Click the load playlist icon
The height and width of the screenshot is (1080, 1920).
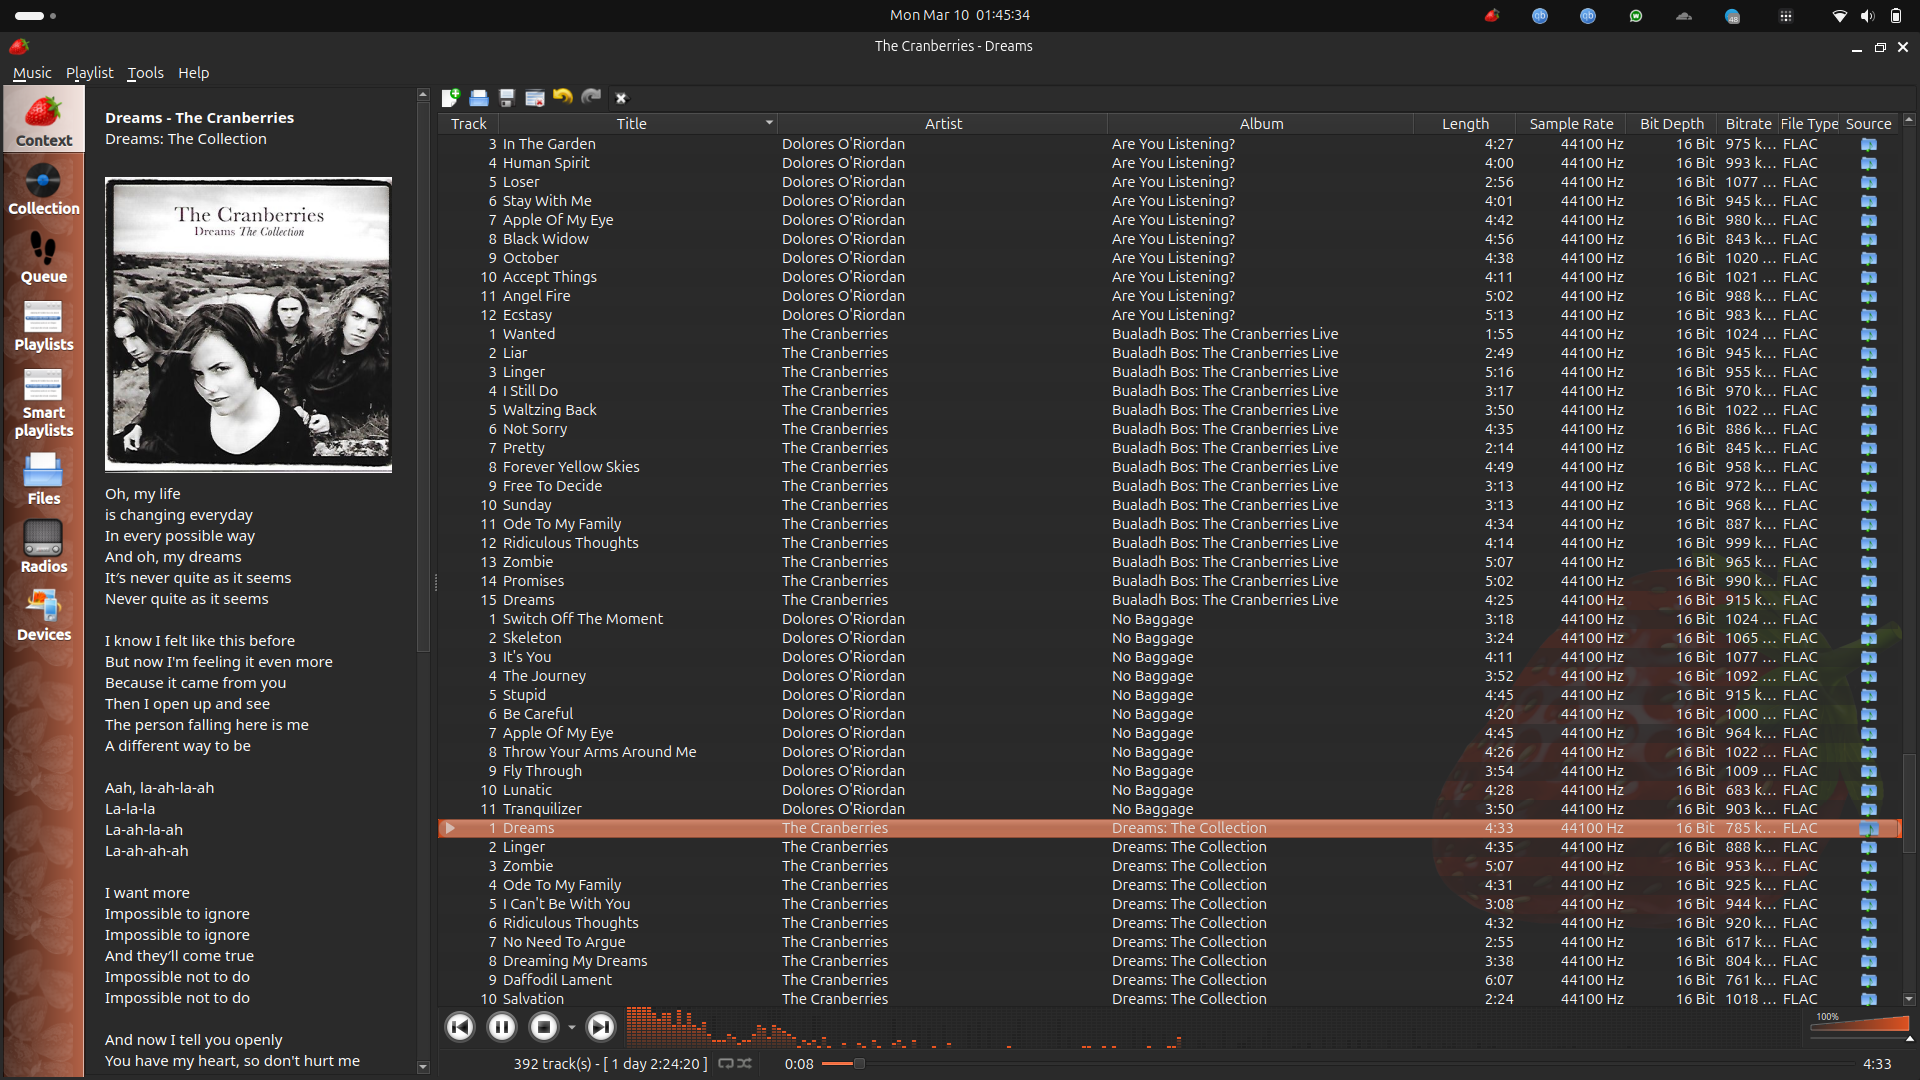tap(479, 97)
